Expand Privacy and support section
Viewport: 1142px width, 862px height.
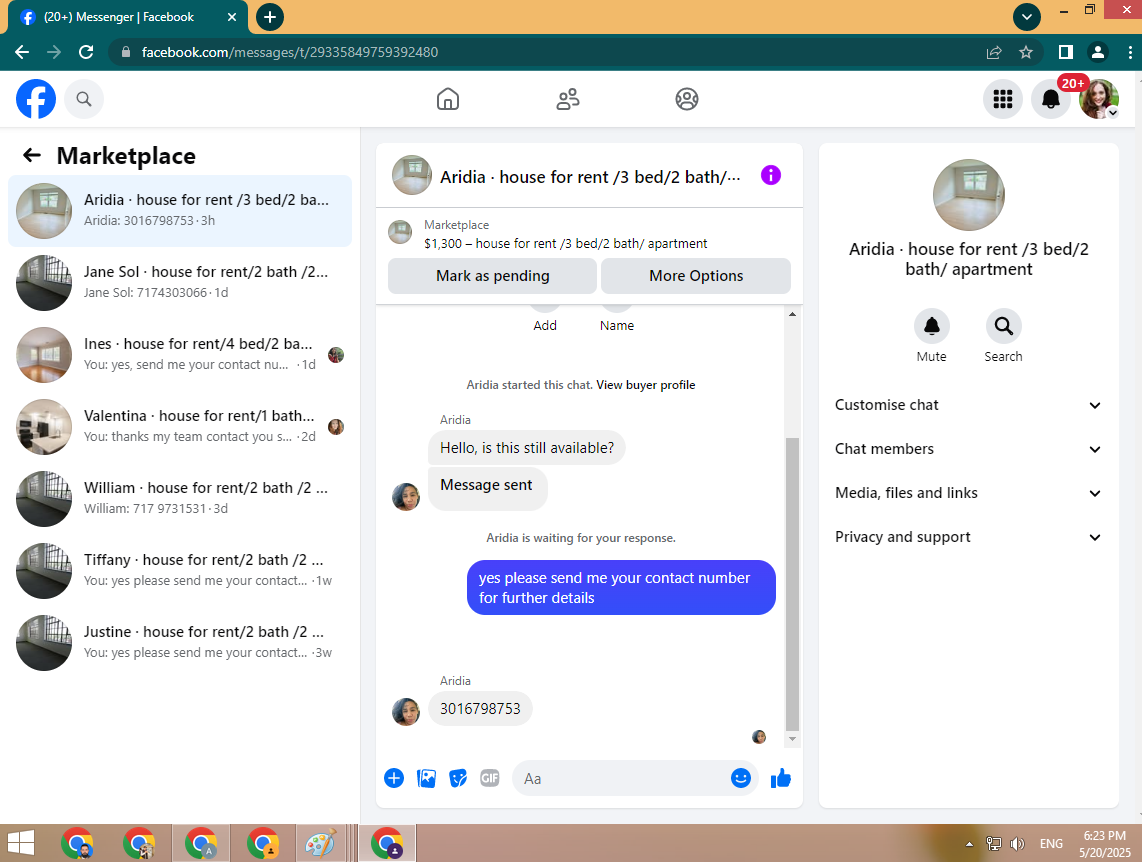tap(968, 537)
